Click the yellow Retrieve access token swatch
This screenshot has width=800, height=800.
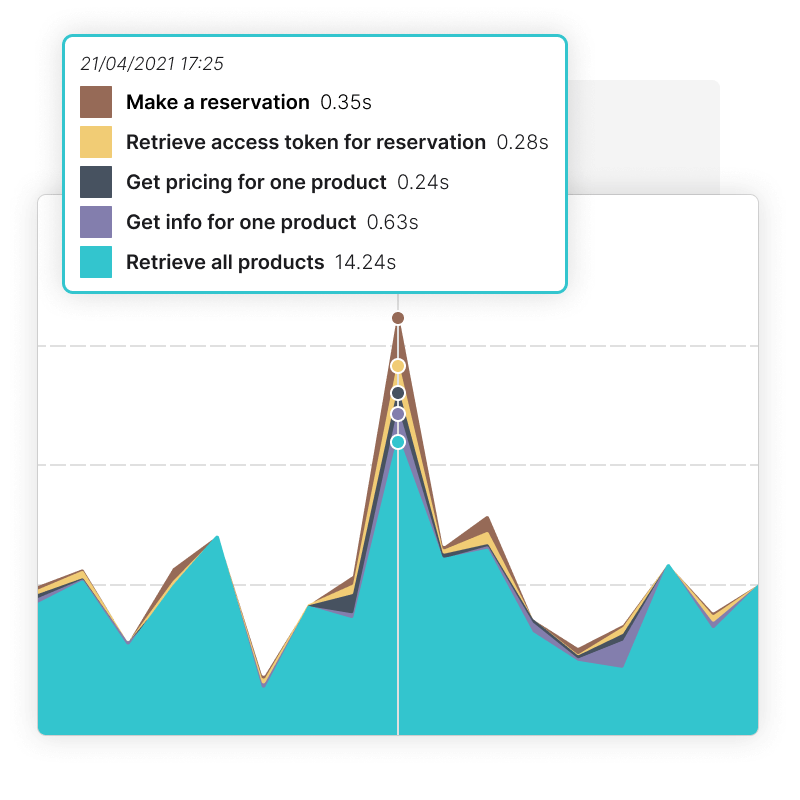[x=96, y=142]
